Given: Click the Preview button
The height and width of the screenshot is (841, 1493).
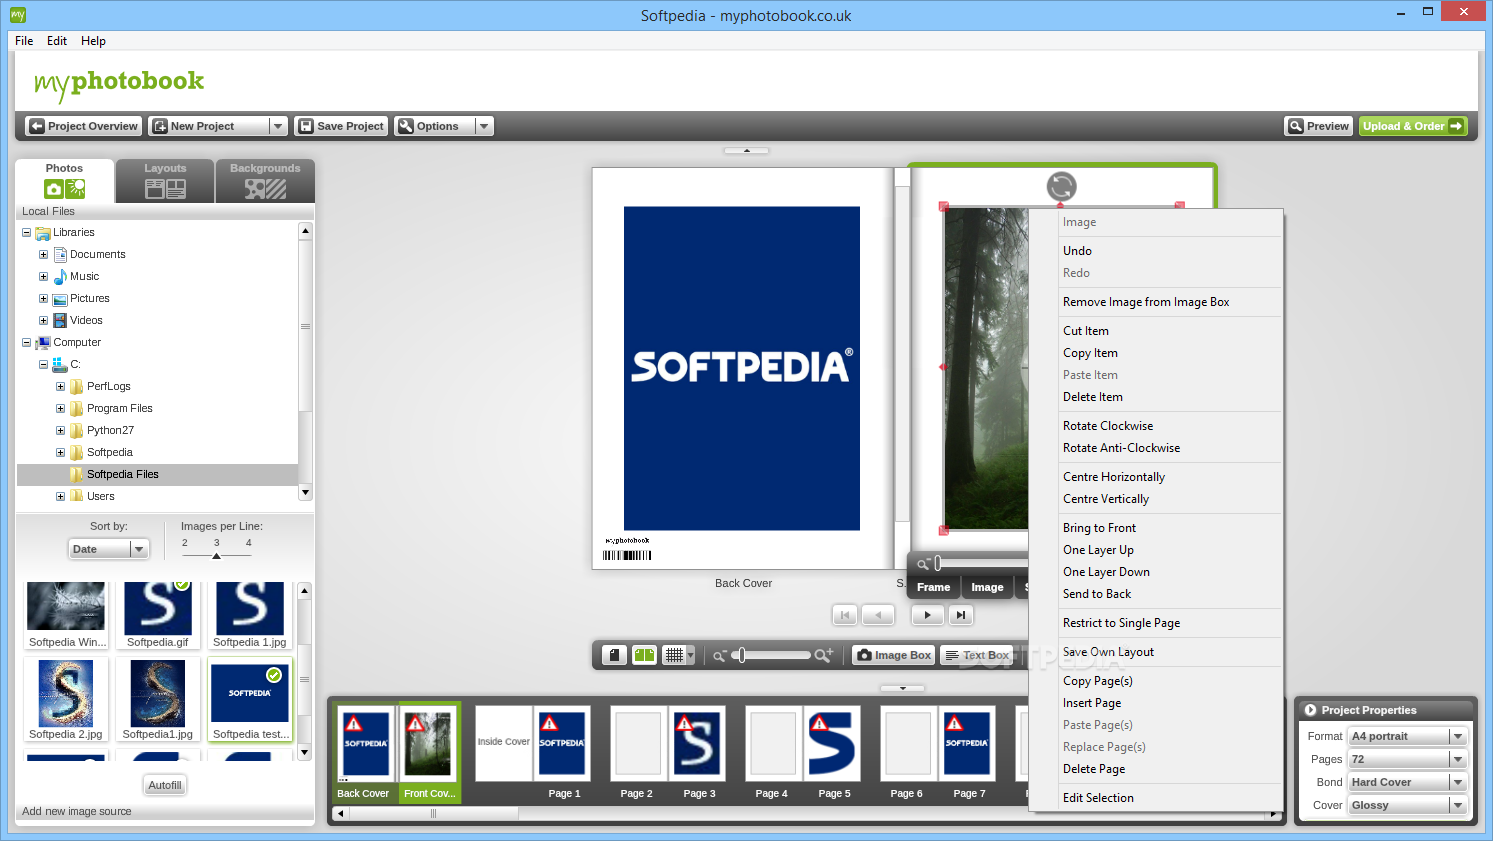Looking at the screenshot, I should pyautogui.click(x=1318, y=126).
